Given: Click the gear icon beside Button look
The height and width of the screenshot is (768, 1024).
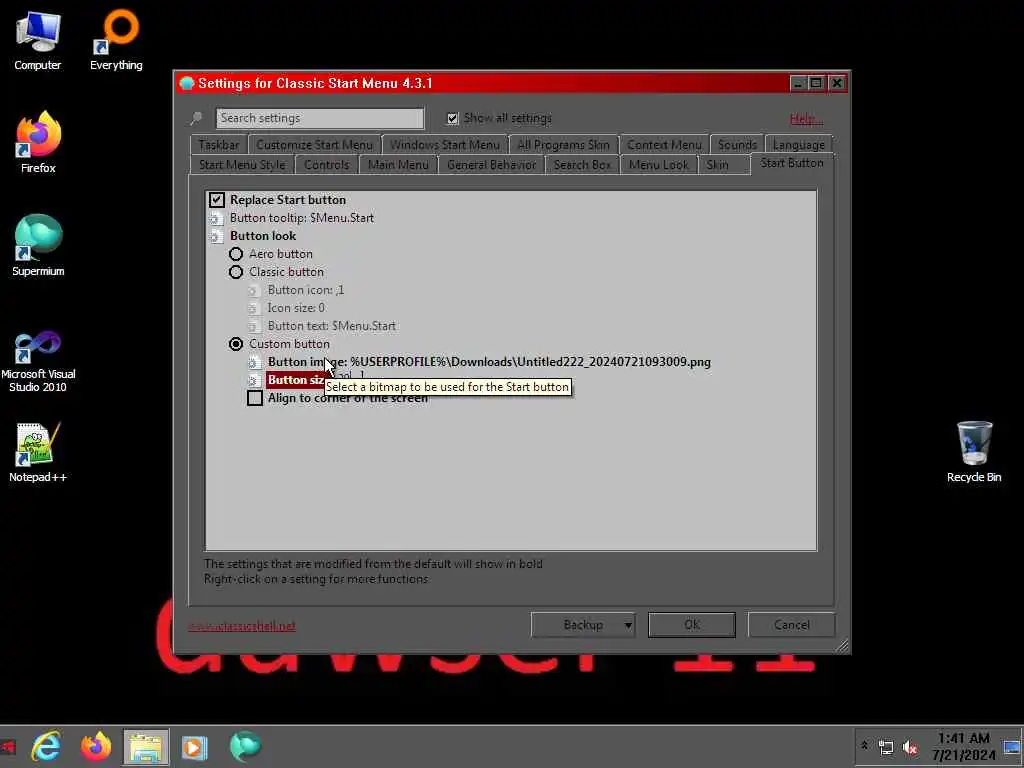Looking at the screenshot, I should pos(216,236).
